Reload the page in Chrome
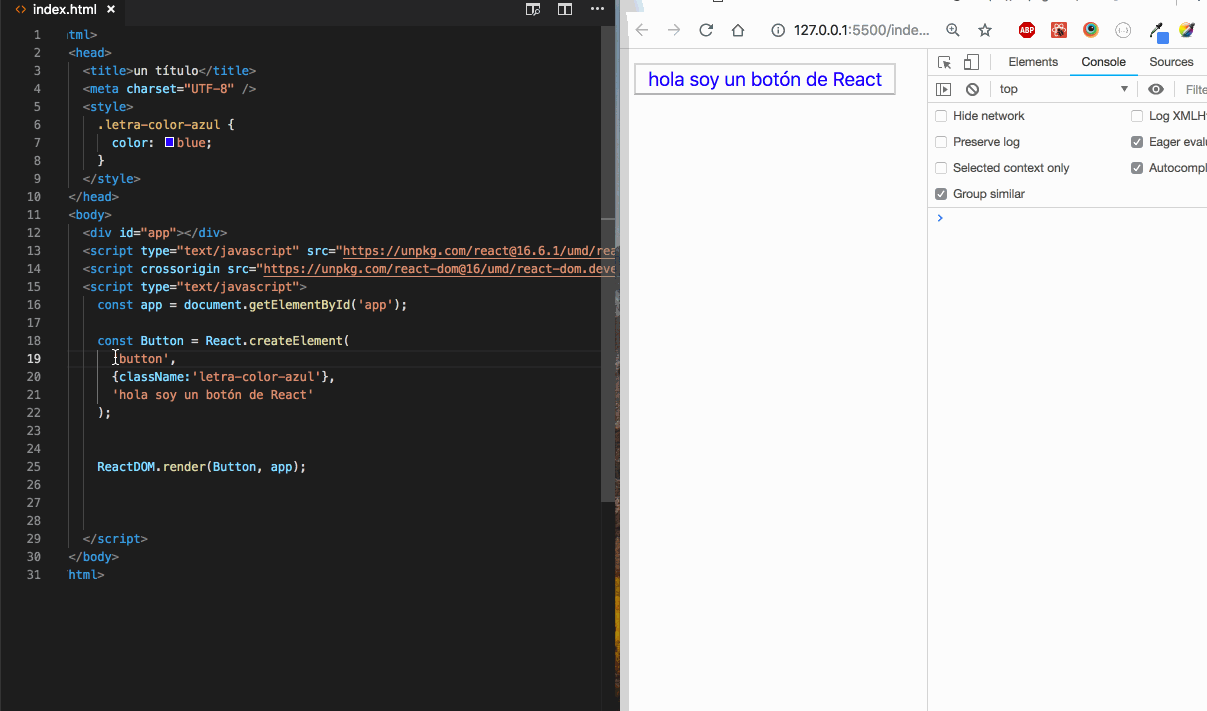1207x711 pixels. (707, 30)
